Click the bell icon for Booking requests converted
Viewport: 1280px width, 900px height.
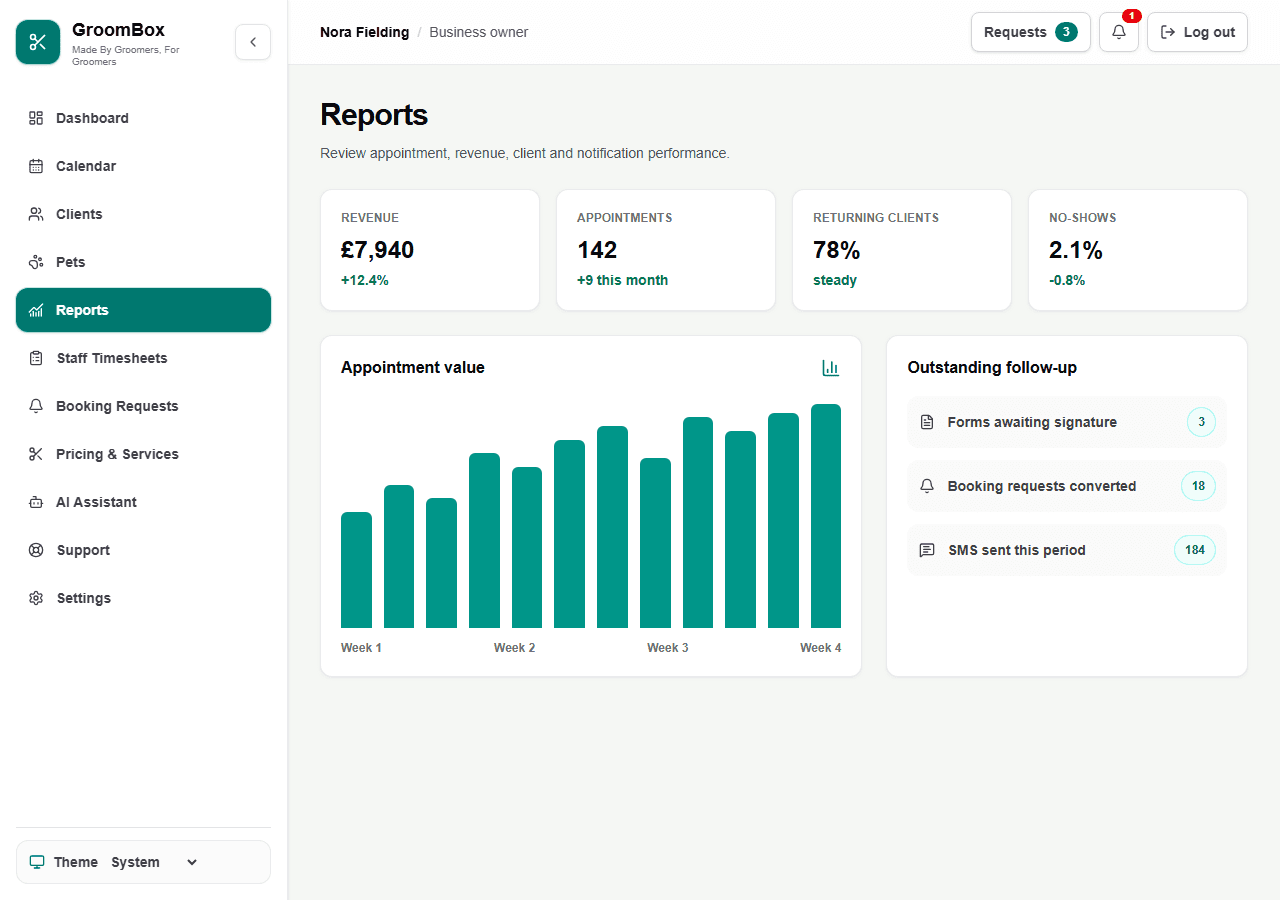pyautogui.click(x=927, y=486)
